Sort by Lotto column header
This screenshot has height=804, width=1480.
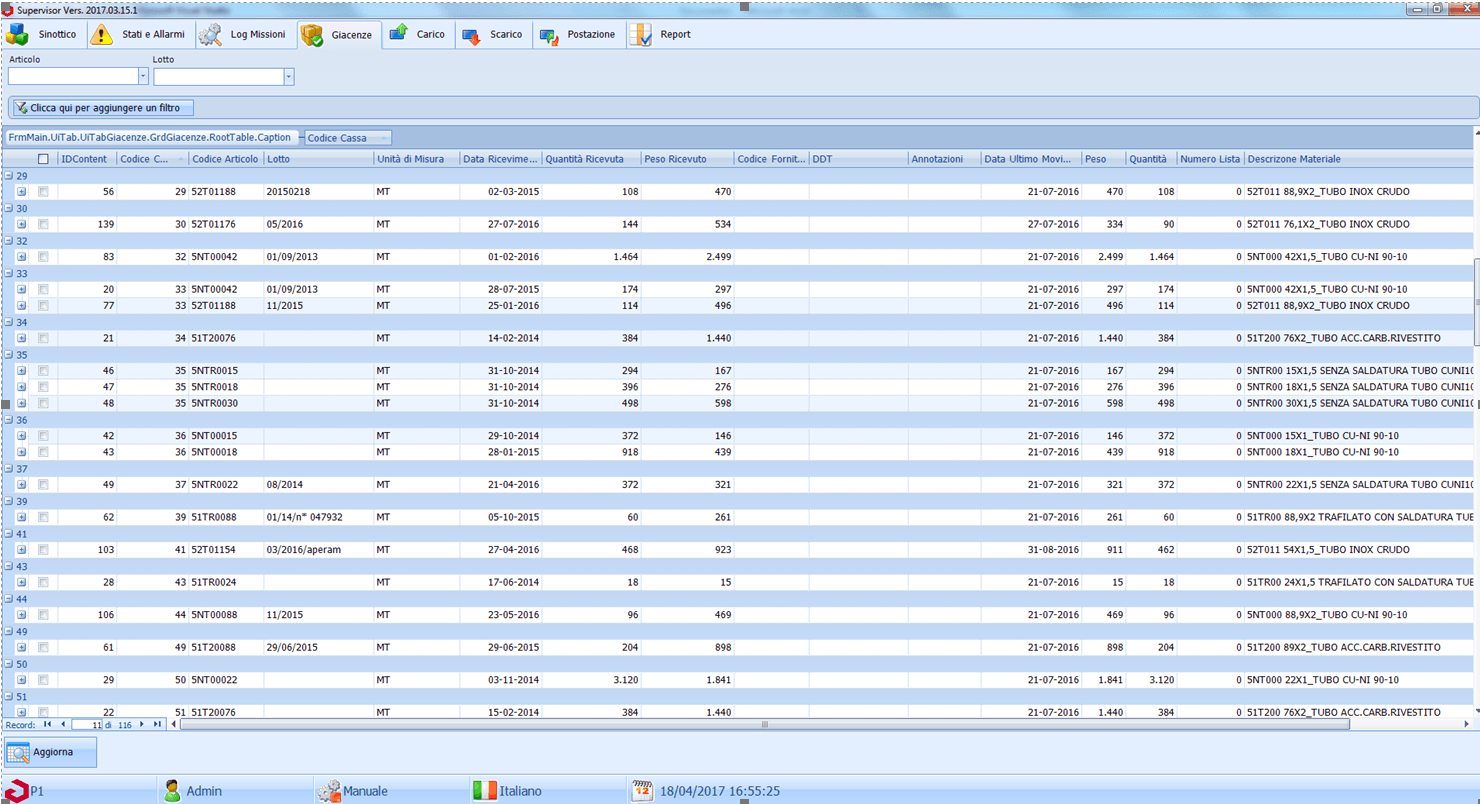coord(318,159)
